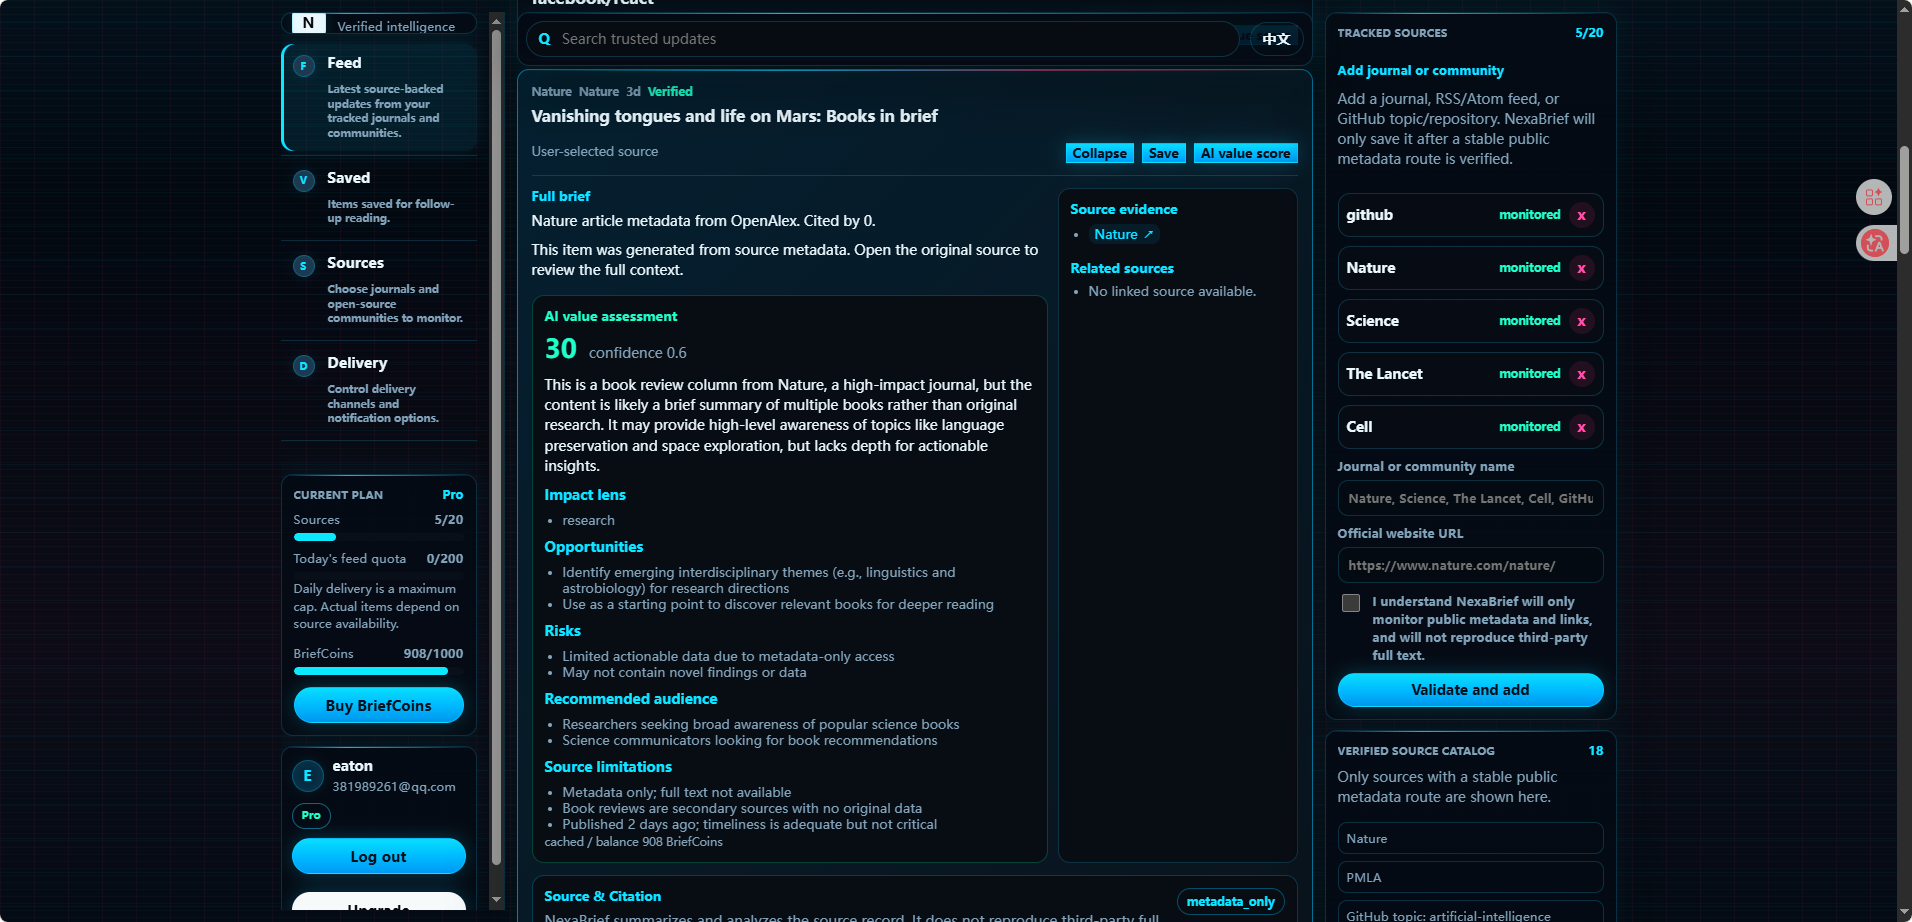The height and width of the screenshot is (922, 1912).
Task: Open the Sources menu item
Action: point(379,290)
